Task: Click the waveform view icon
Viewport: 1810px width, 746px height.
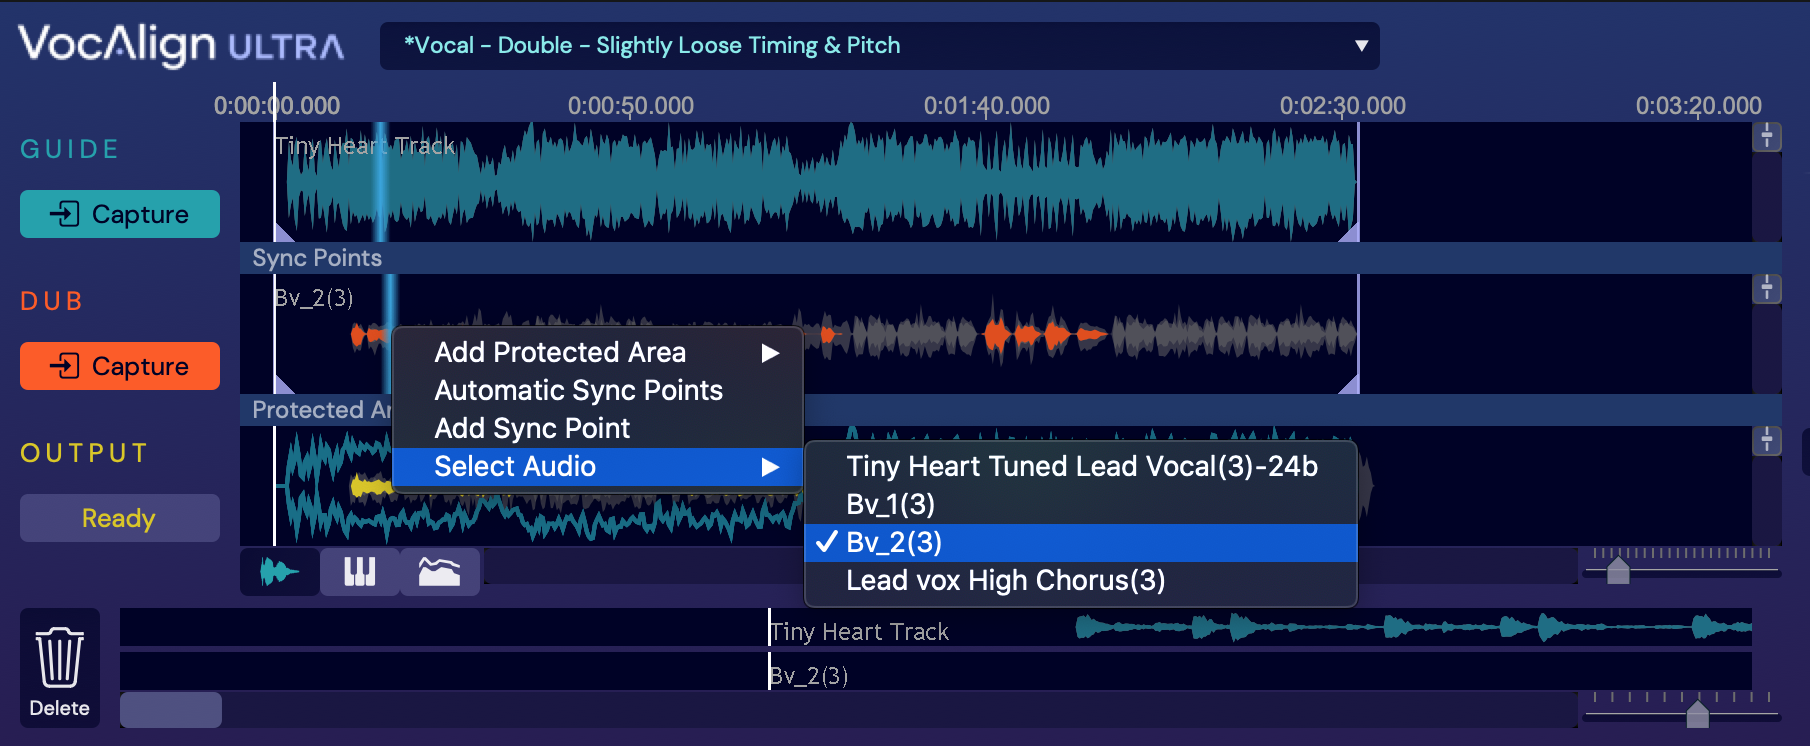Action: click(x=279, y=572)
